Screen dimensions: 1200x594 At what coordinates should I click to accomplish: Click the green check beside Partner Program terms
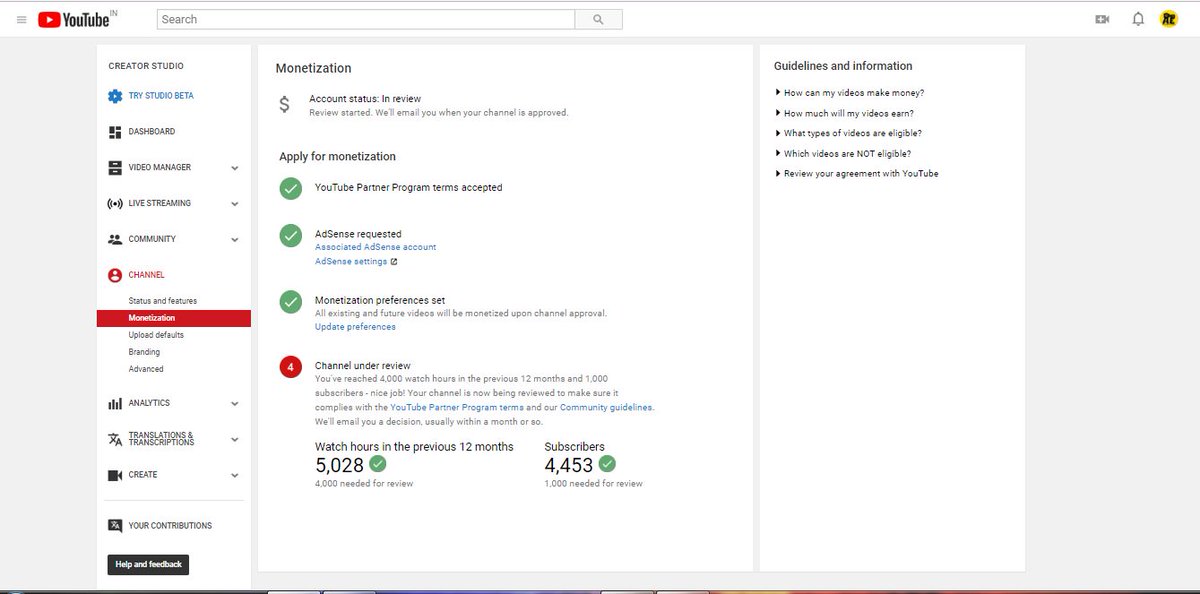click(x=291, y=188)
